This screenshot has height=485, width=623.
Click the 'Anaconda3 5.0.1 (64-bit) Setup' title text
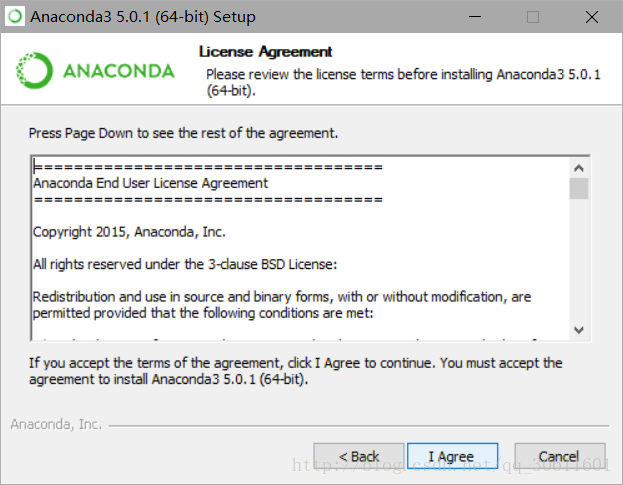tap(143, 17)
